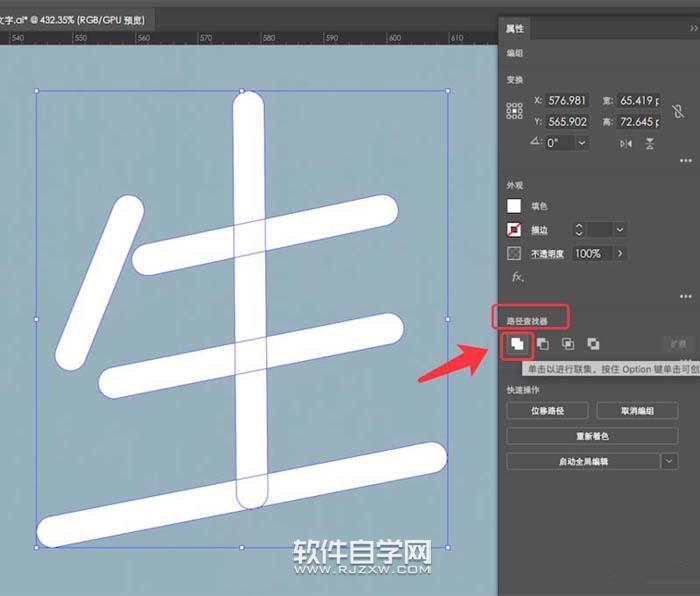Screen dimensions: 700x596
Task: Click the 外观 section heading
Action: 514,185
